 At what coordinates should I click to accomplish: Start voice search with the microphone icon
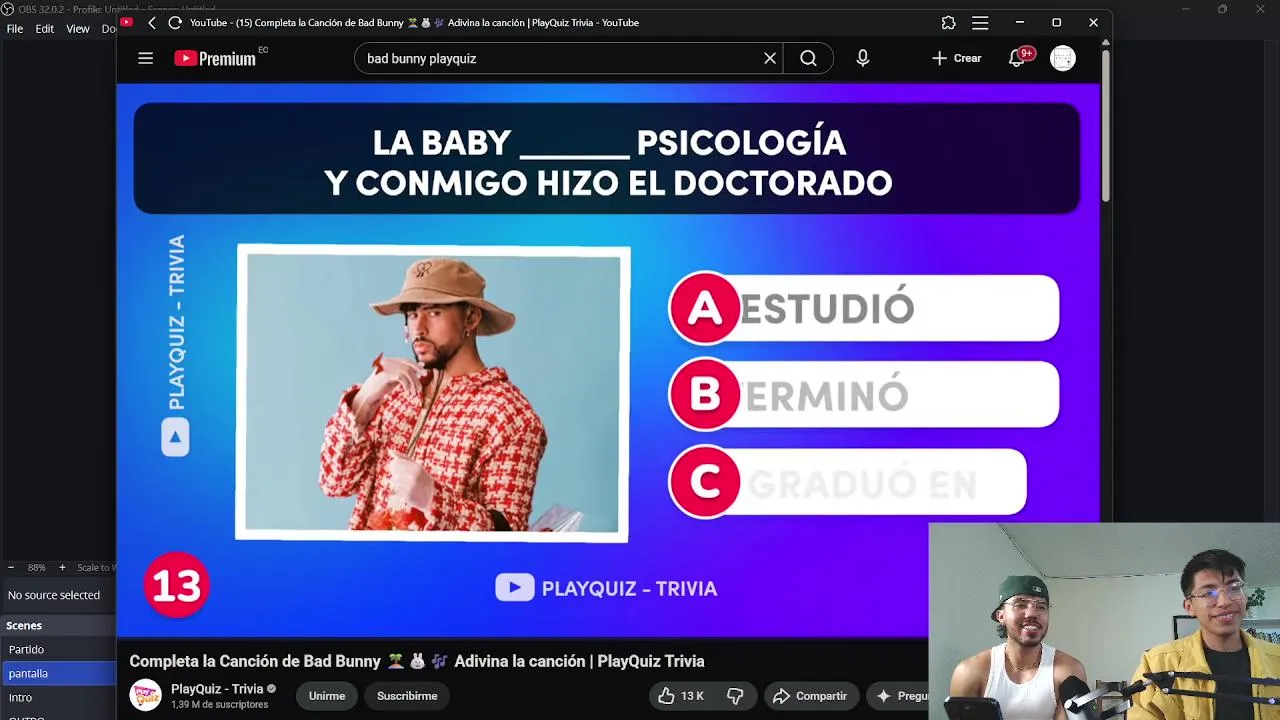coord(862,58)
